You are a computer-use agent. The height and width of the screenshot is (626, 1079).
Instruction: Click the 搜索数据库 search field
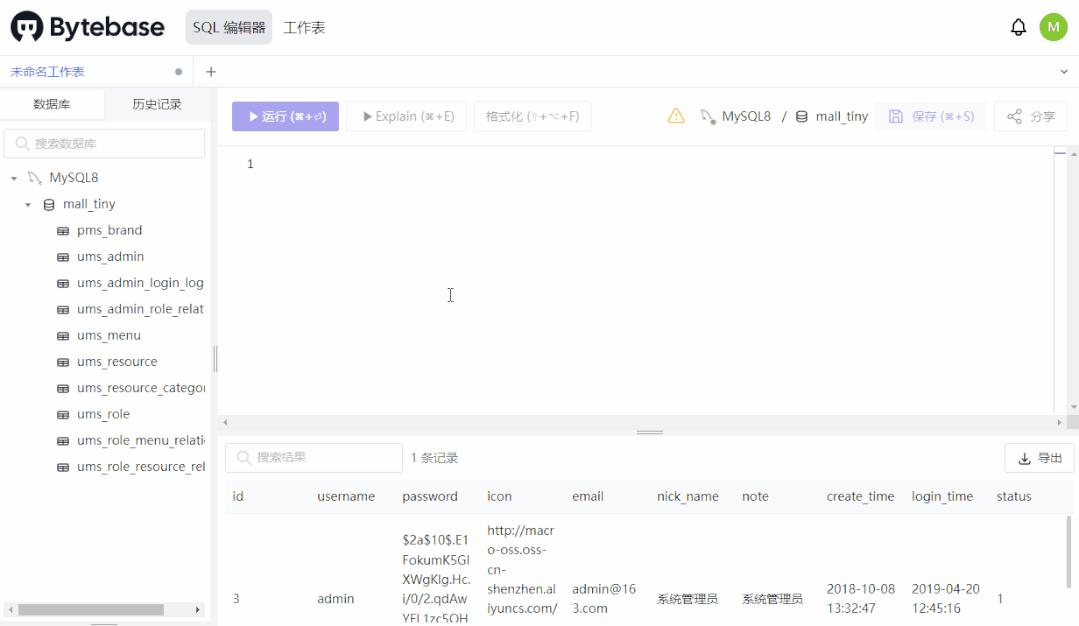click(104, 143)
